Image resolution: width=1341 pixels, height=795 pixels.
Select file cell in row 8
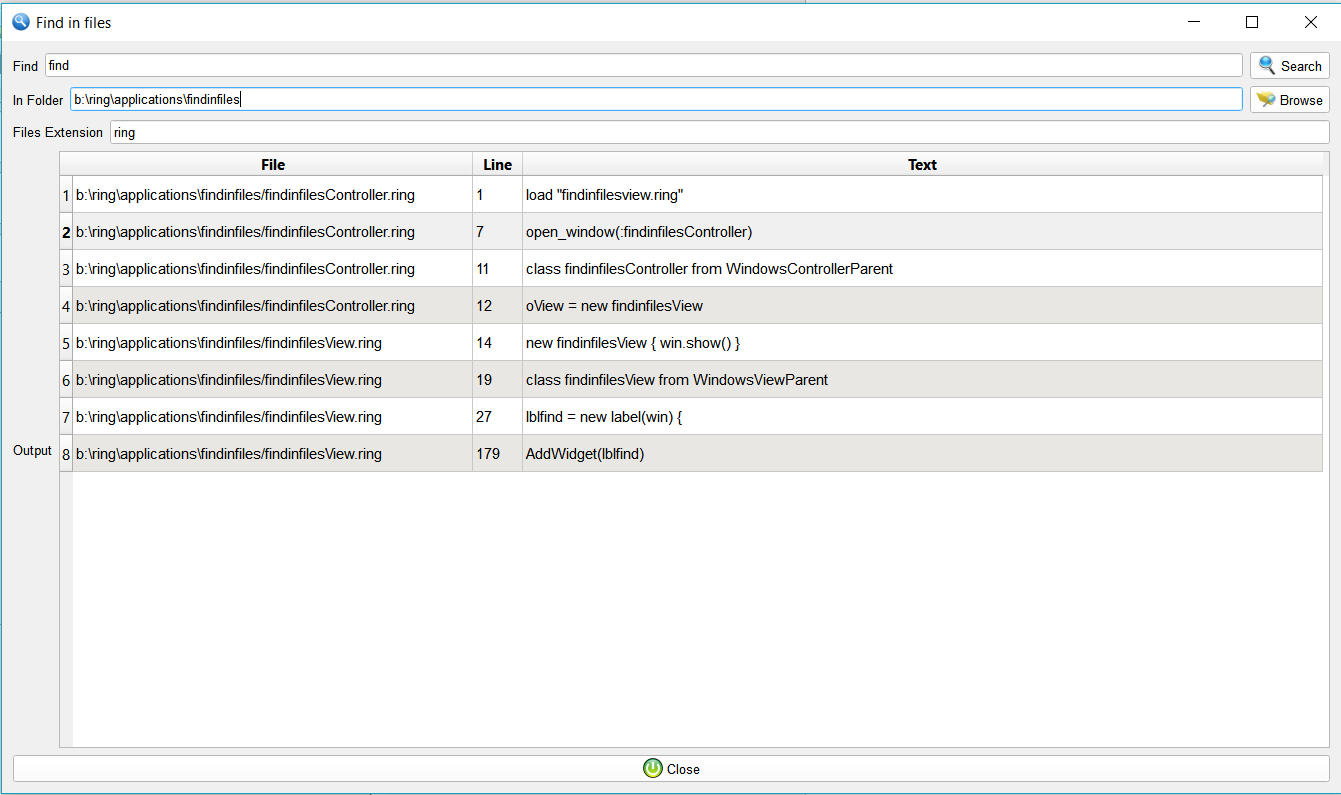pos(273,454)
